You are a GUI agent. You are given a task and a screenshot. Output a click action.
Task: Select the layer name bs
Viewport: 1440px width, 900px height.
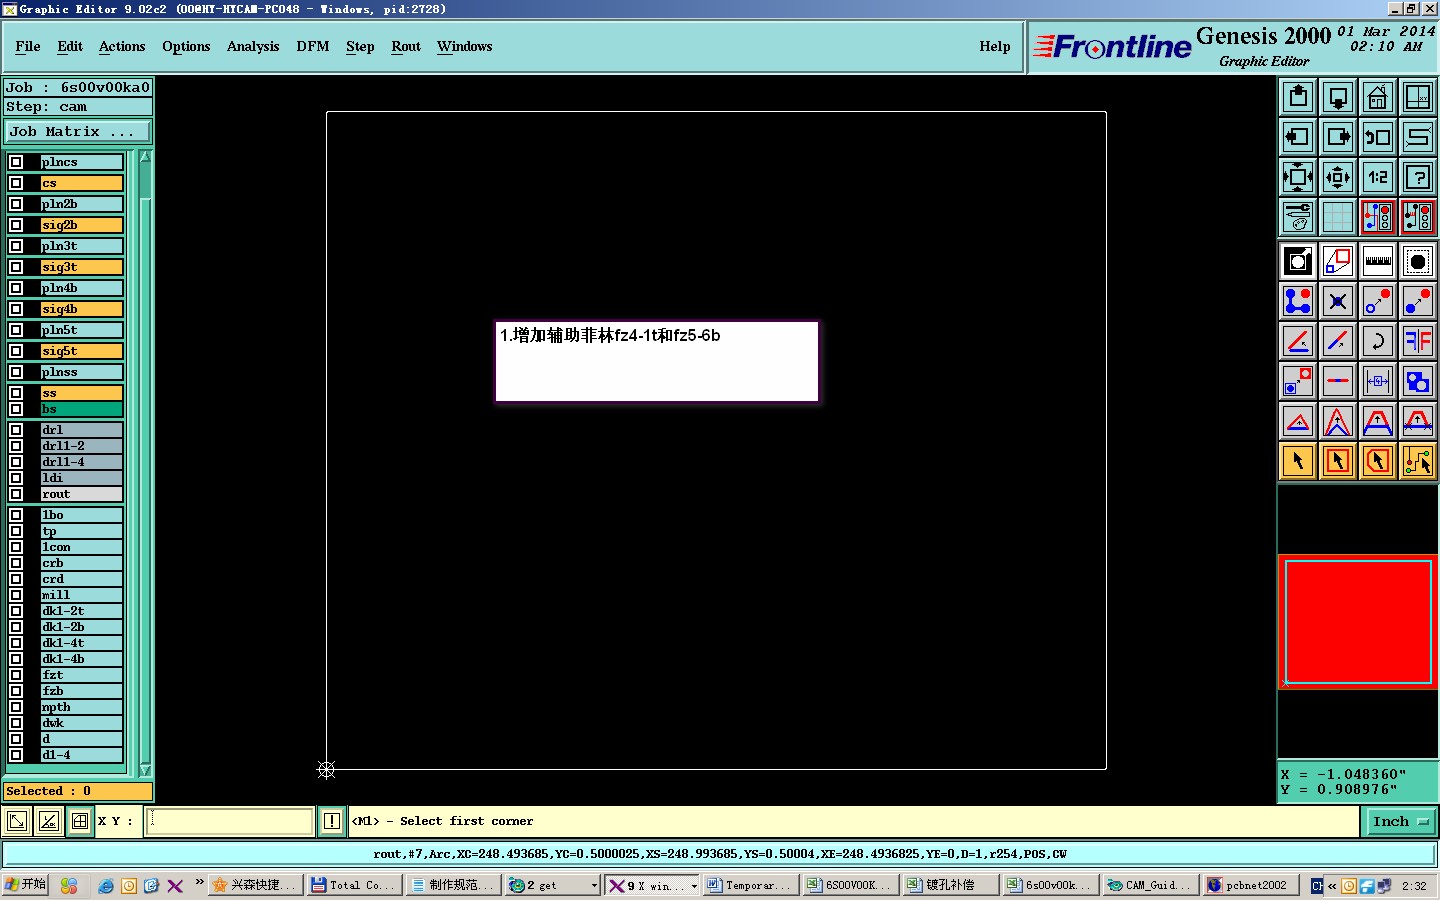coord(81,409)
